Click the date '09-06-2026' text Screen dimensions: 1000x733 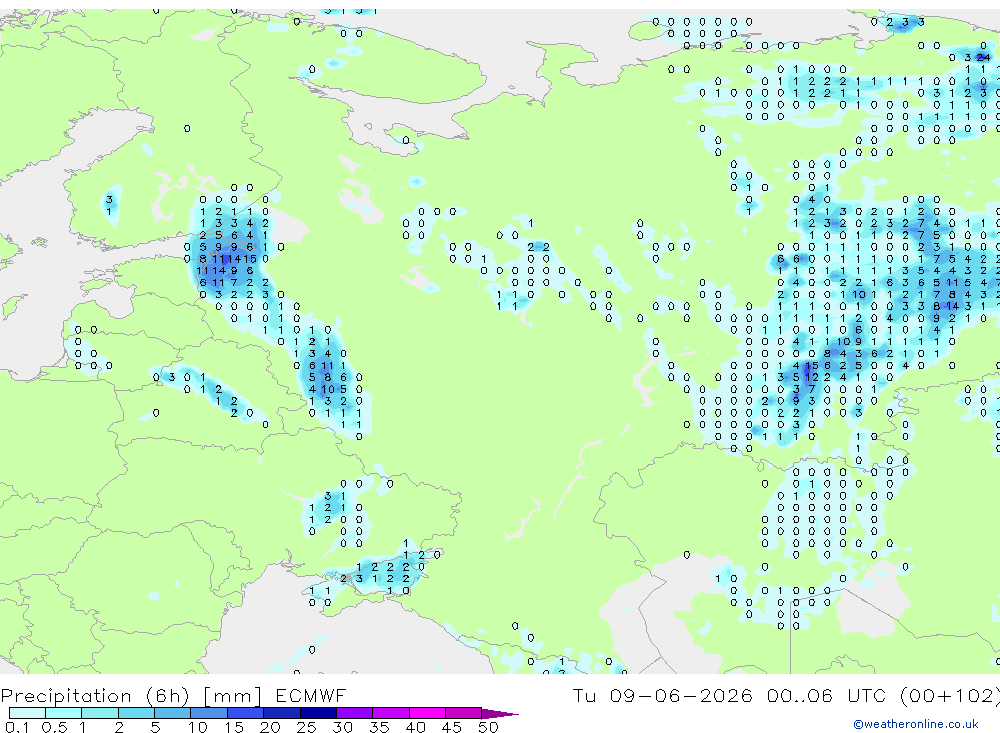point(681,696)
